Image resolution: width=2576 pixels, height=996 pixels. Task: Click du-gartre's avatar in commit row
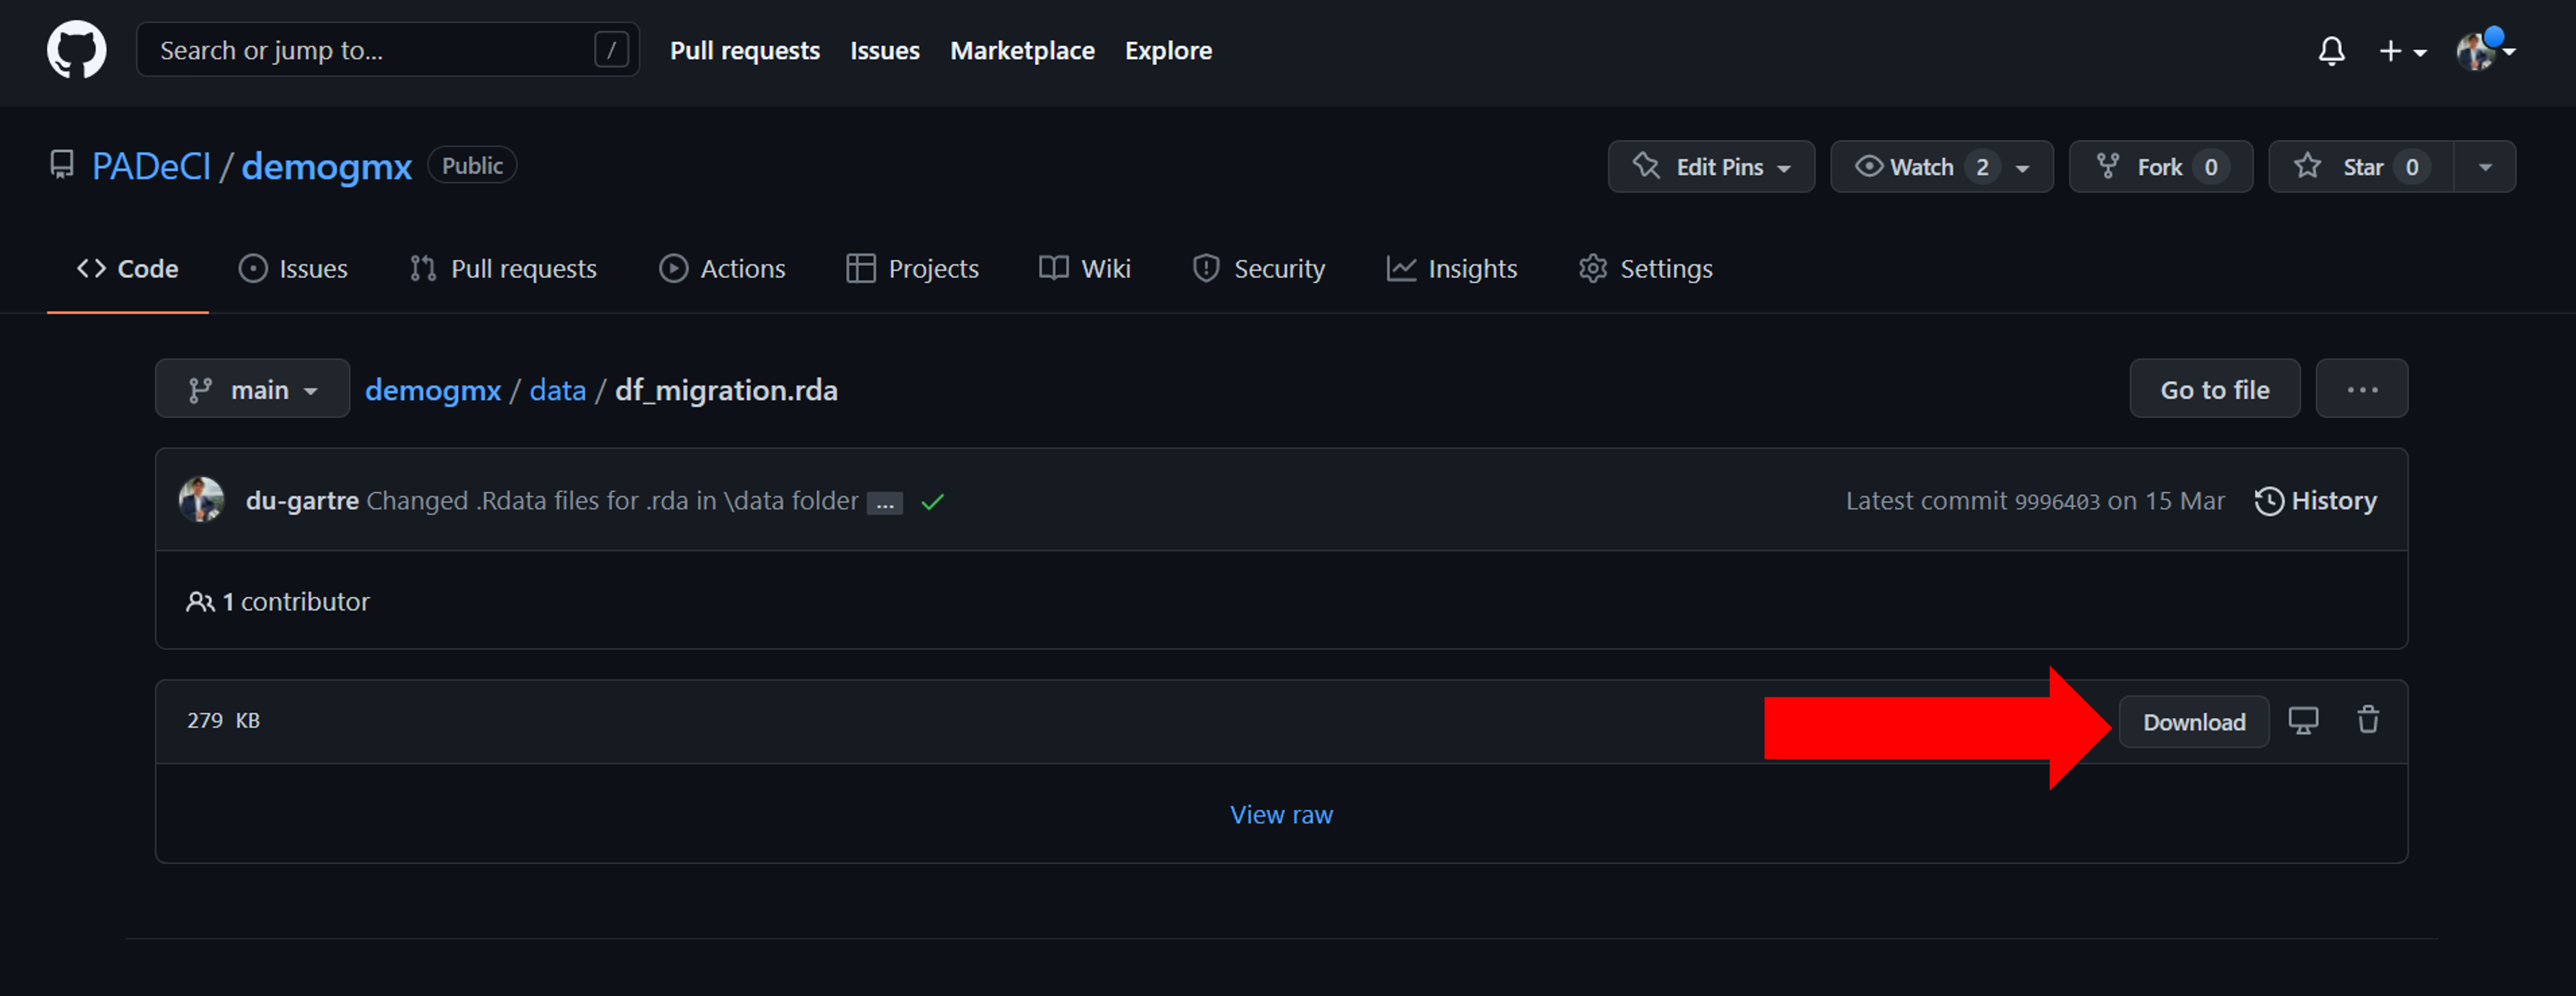[201, 500]
